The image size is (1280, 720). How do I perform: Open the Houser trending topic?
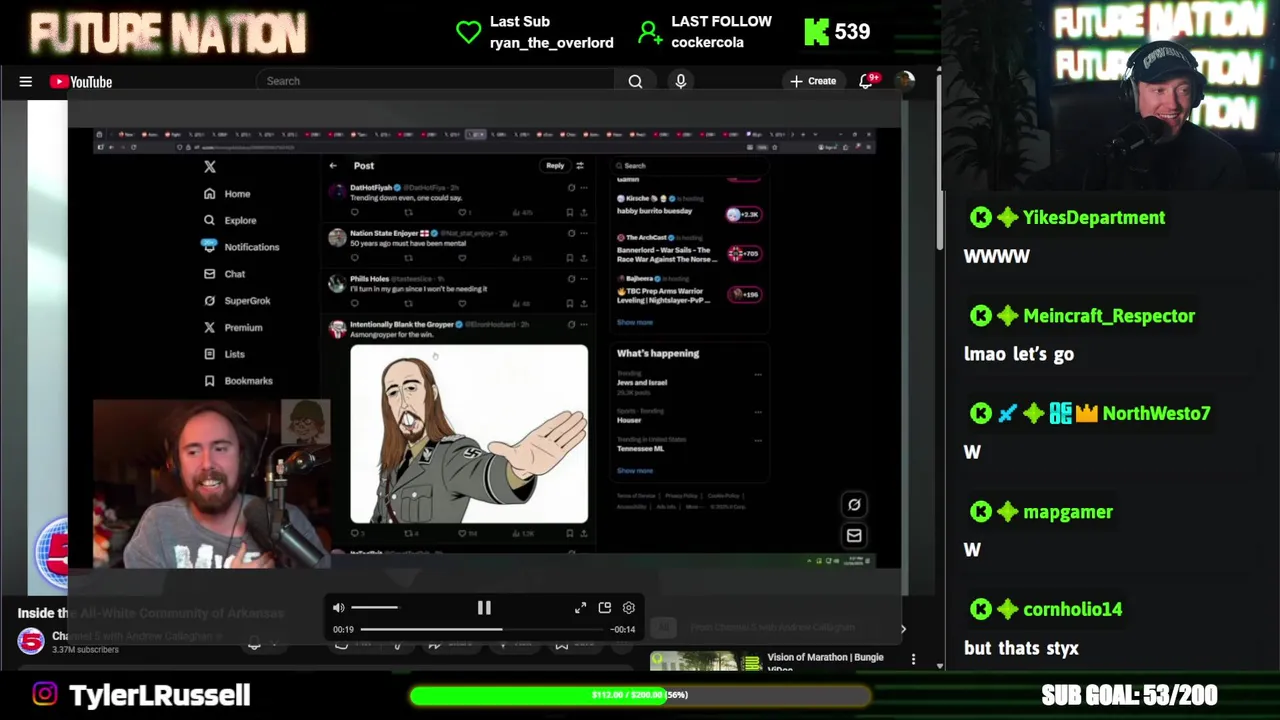(x=629, y=420)
